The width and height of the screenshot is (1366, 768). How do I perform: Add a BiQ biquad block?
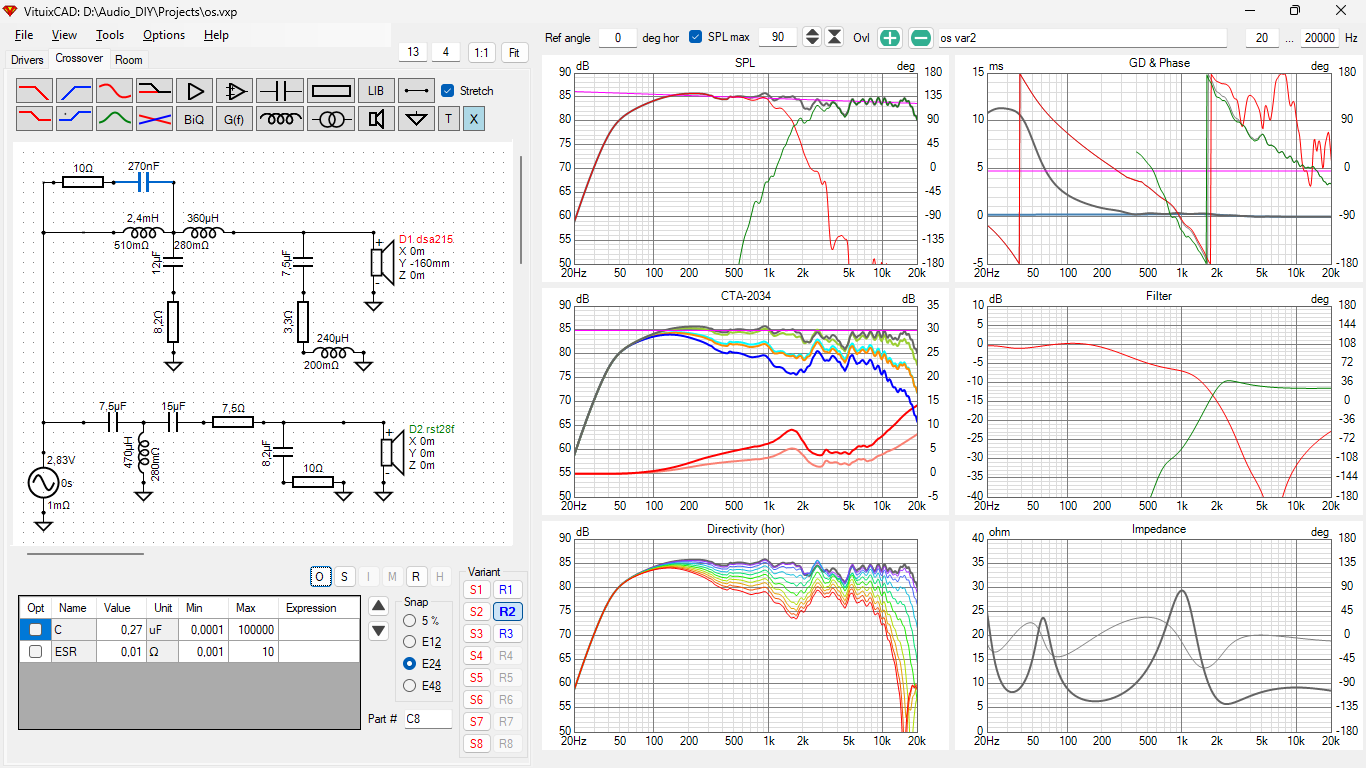[194, 119]
